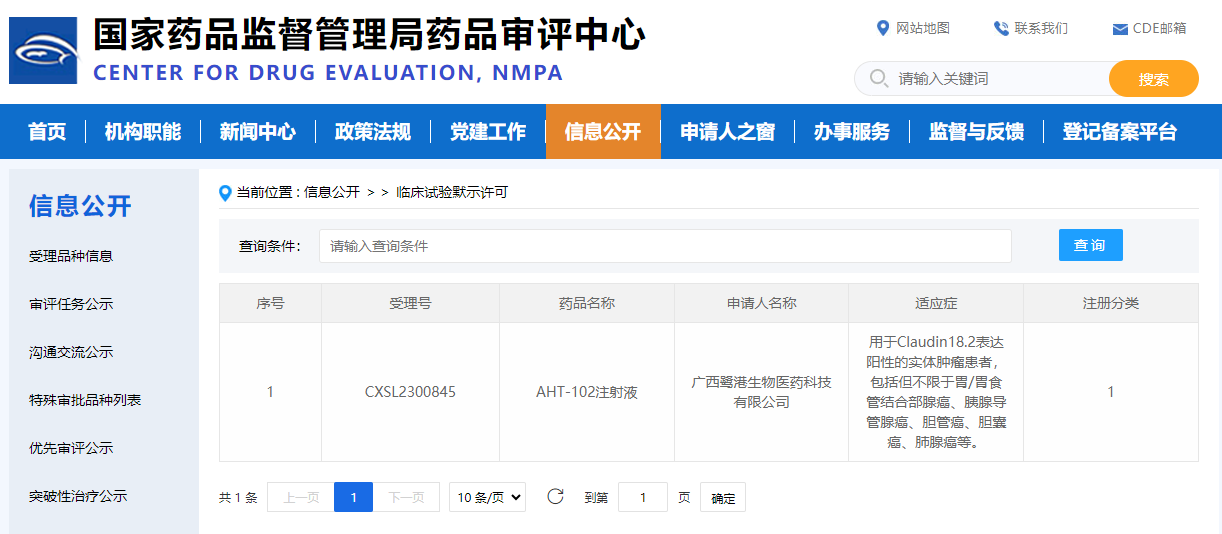Click the 确定 page jump button

click(x=722, y=498)
